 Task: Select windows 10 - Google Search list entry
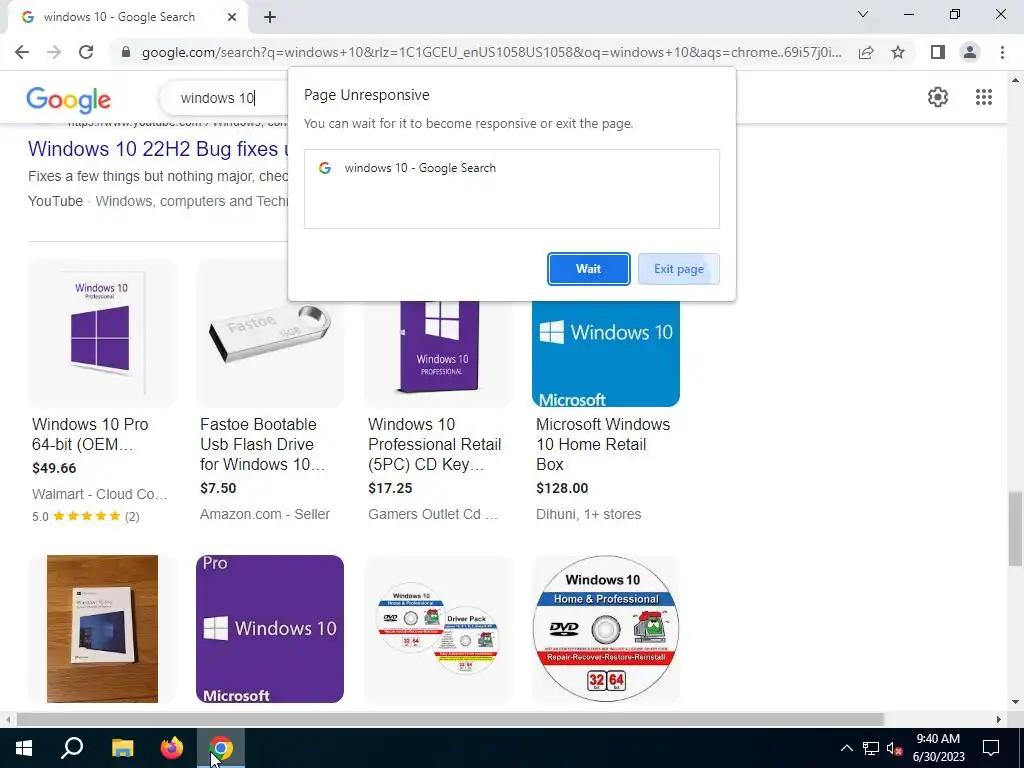511,168
